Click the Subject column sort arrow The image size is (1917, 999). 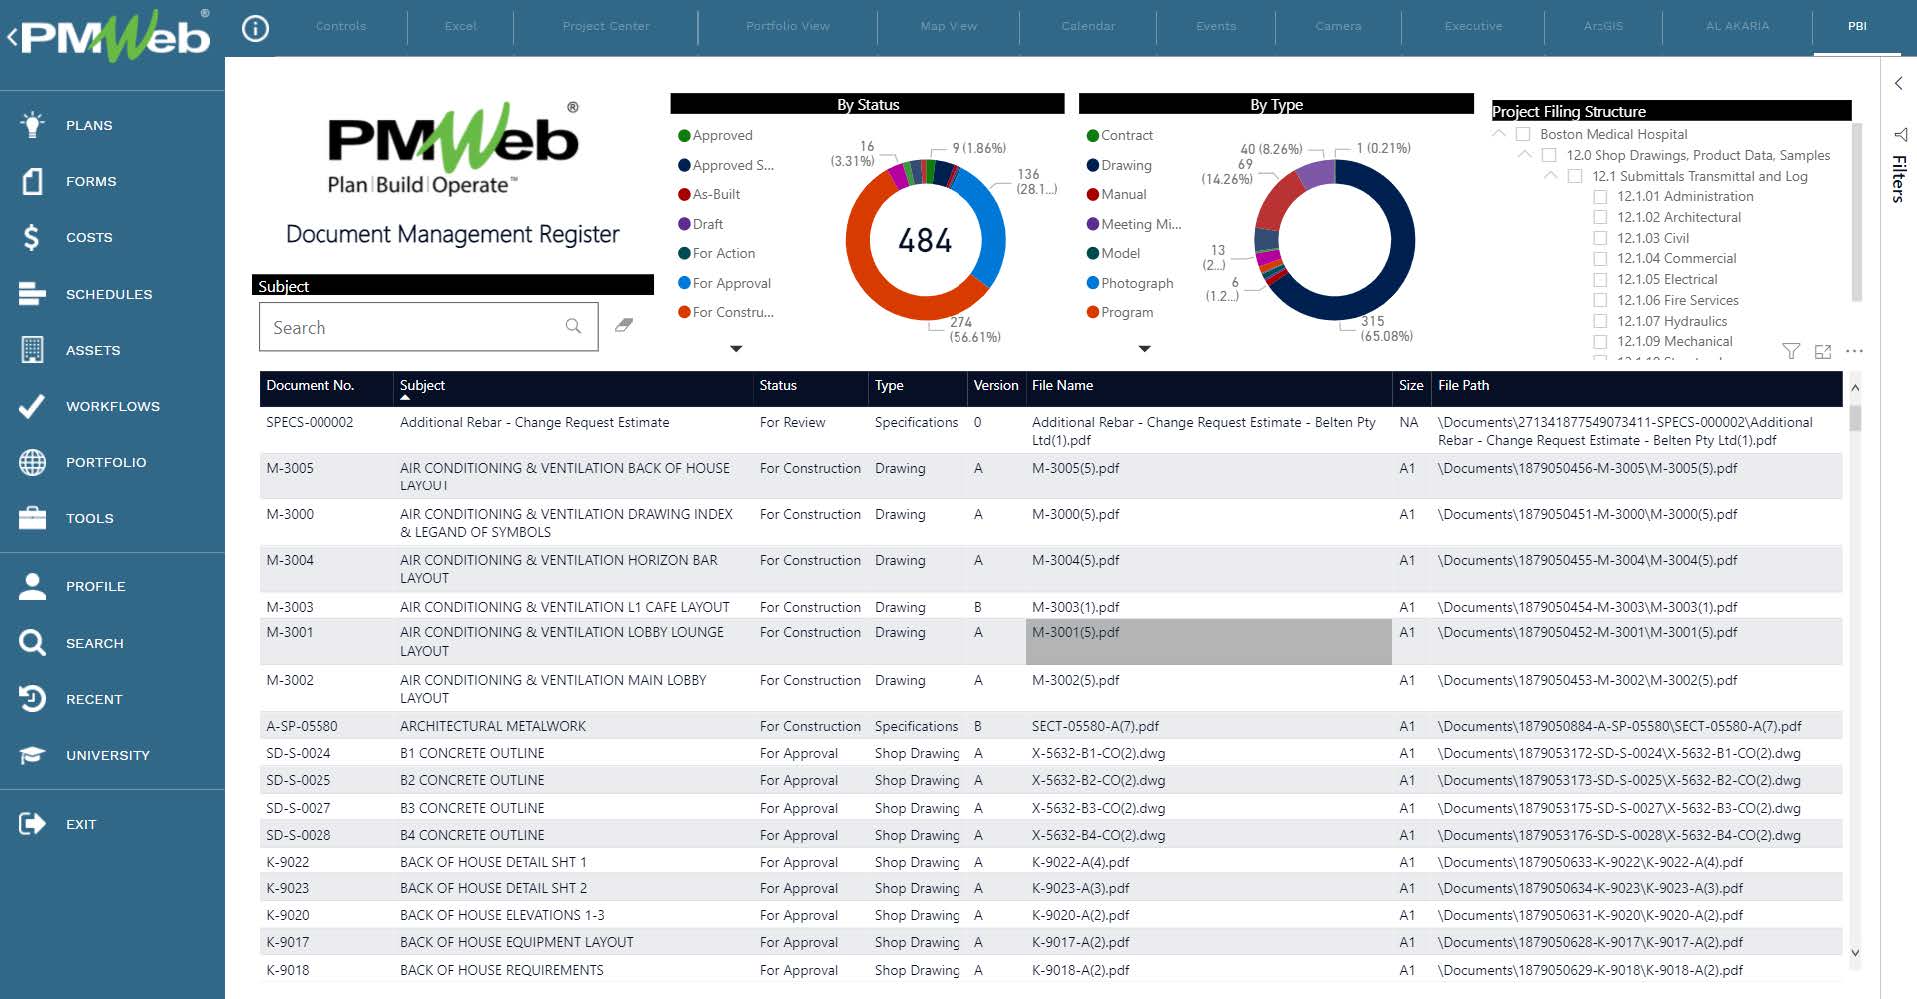point(405,398)
